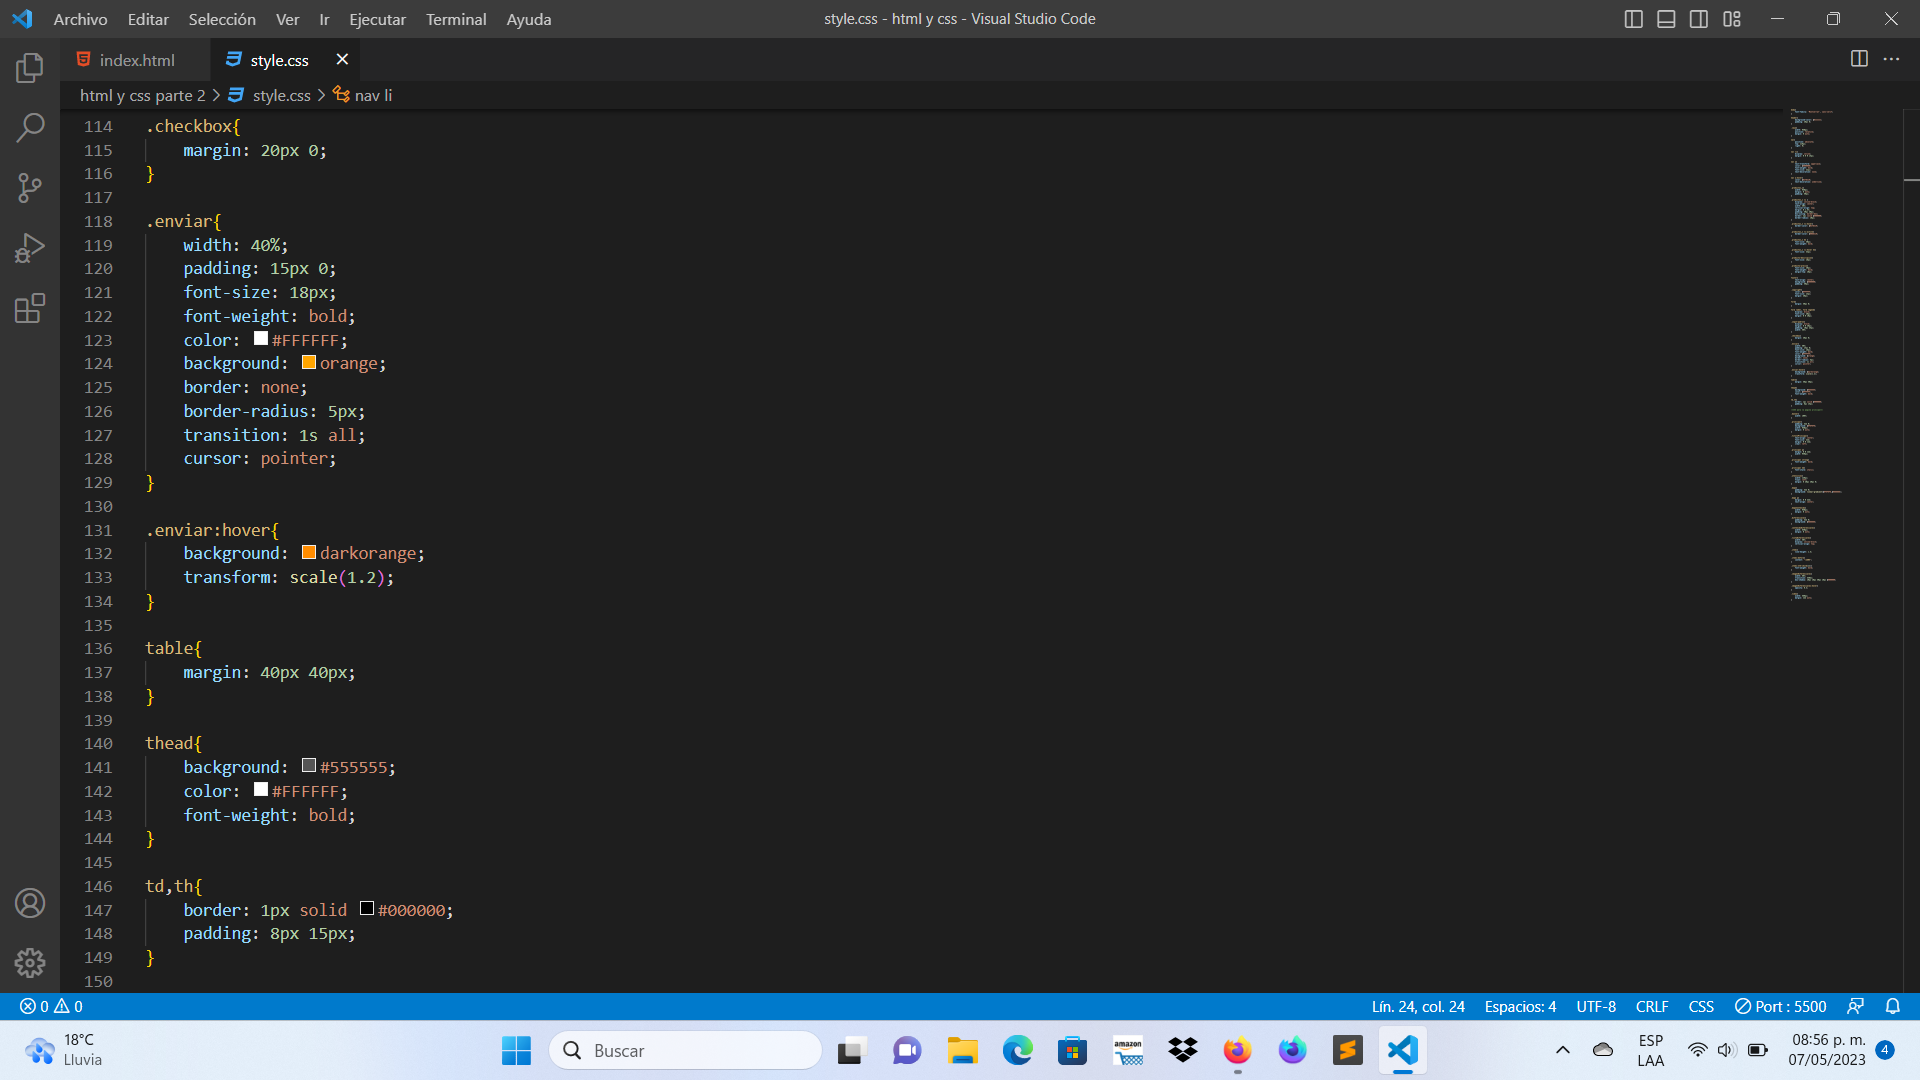Click the darkorange color swatch on line 132

(309, 552)
